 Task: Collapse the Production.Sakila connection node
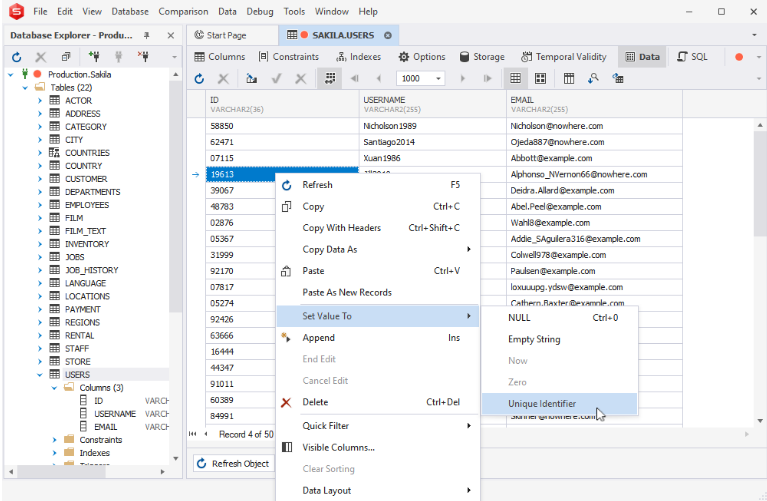point(11,74)
